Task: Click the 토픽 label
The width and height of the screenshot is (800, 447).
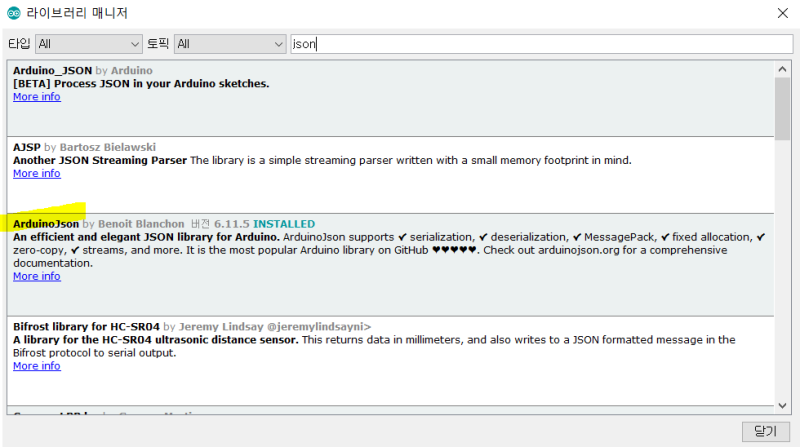Action: coord(158,44)
